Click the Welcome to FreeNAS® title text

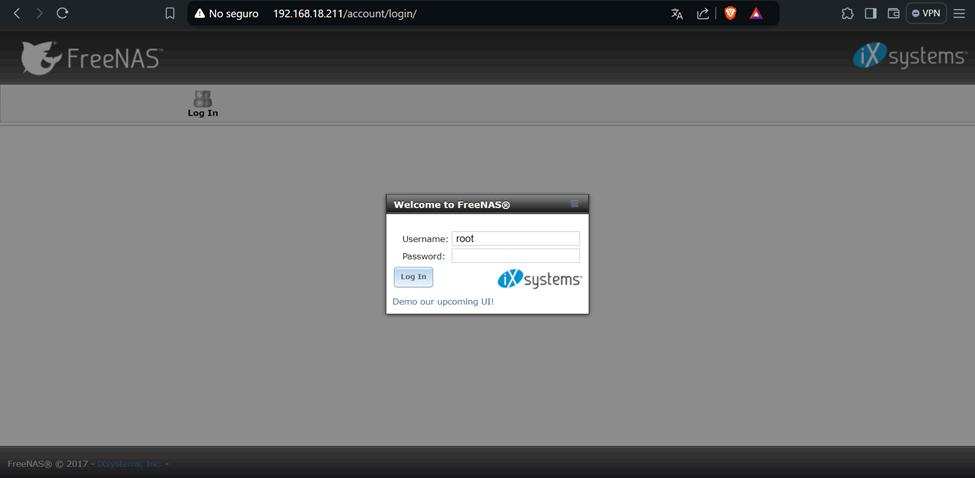(452, 205)
